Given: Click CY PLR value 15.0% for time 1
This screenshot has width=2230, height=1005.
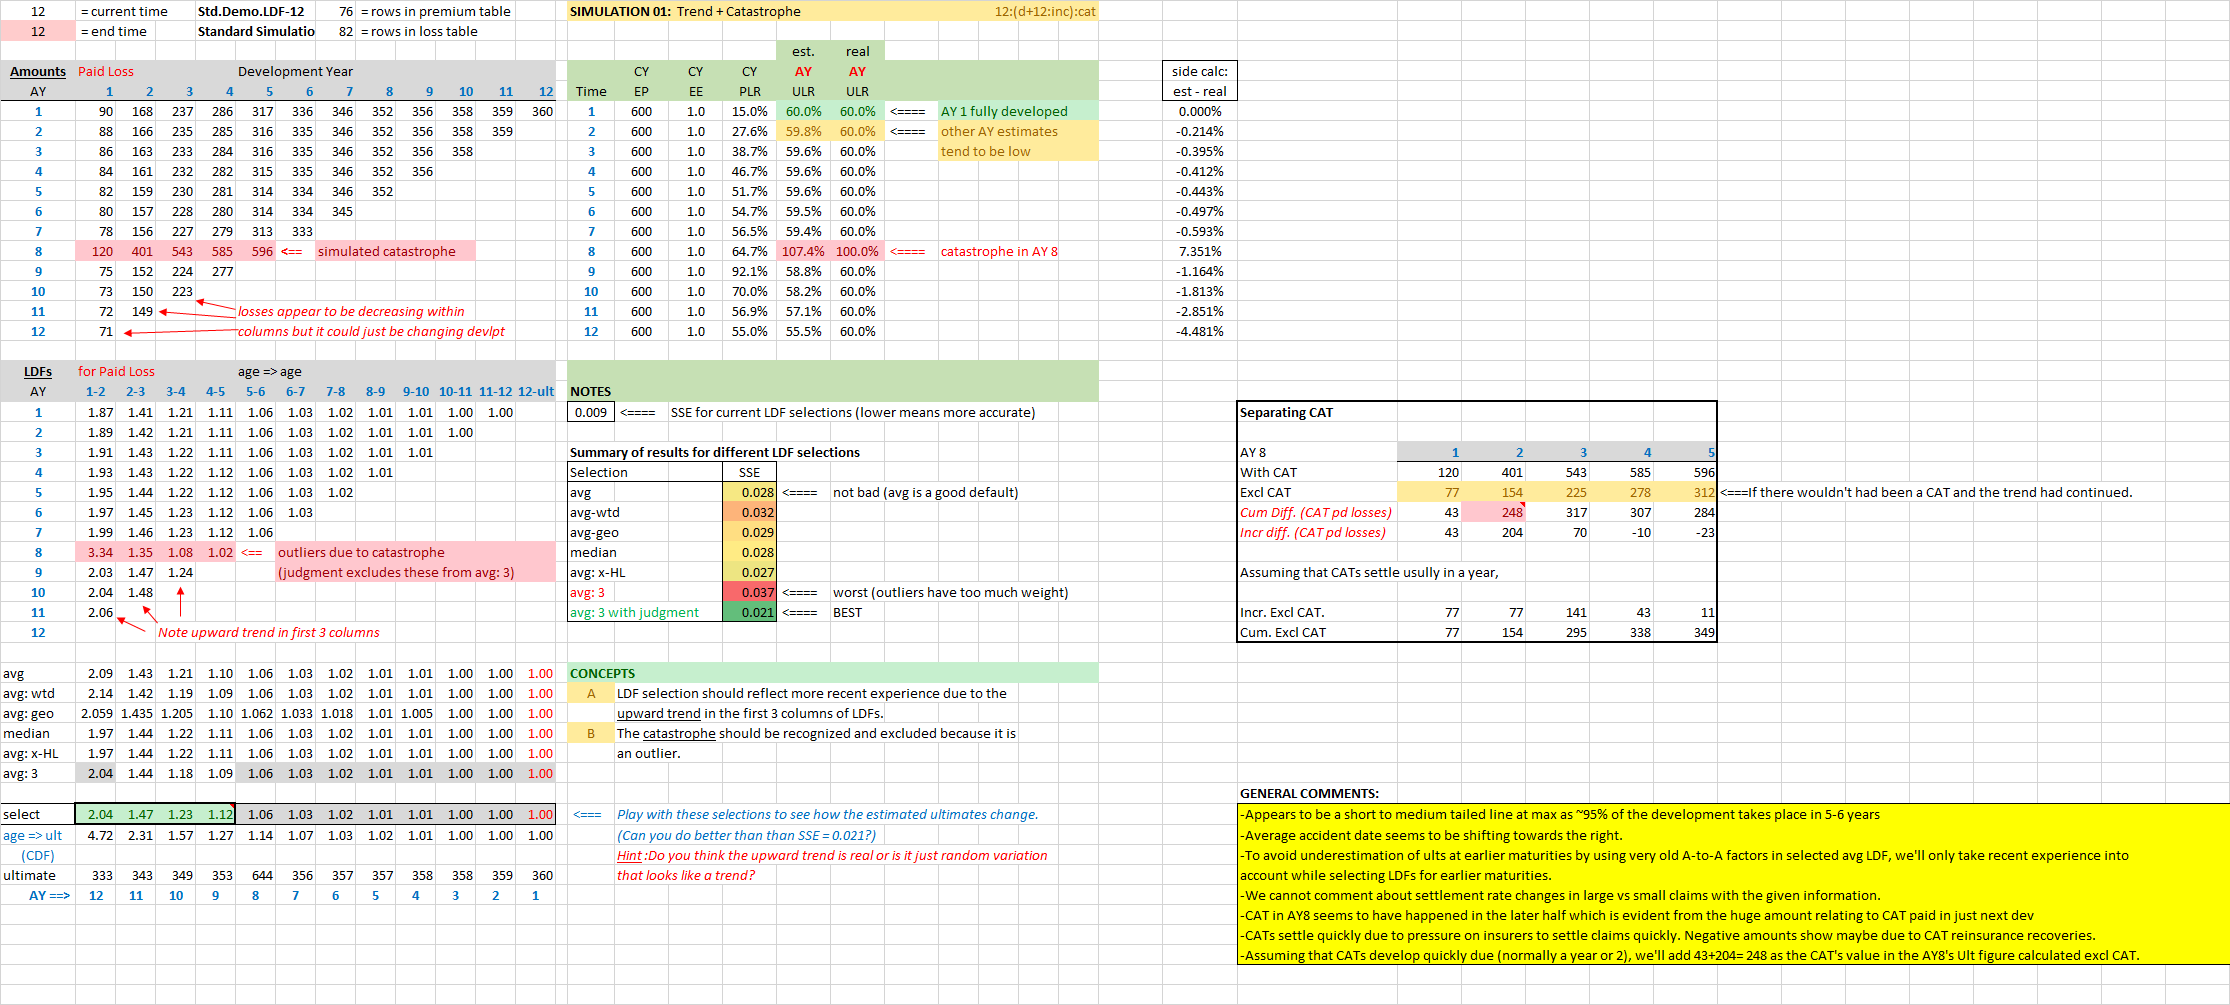Looking at the screenshot, I should click(x=749, y=111).
